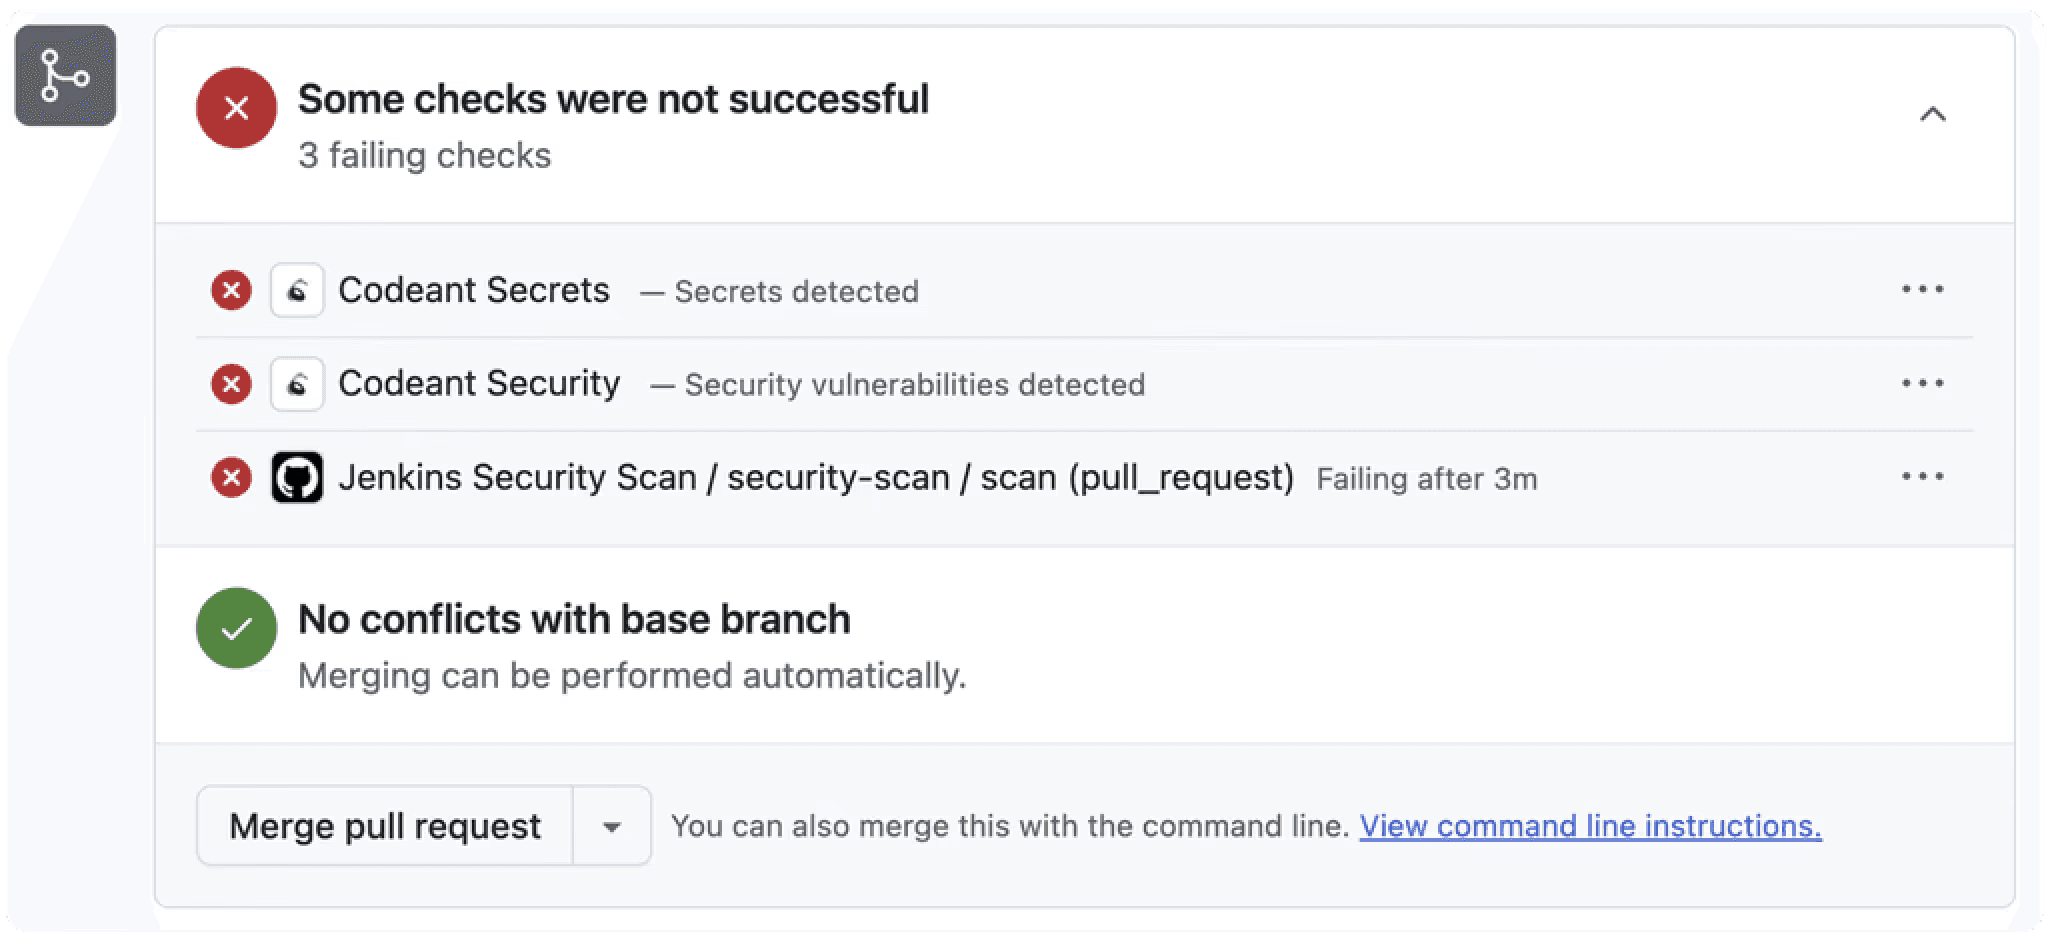The height and width of the screenshot is (940, 2048).
Task: Open View command line instructions link
Action: click(1592, 825)
